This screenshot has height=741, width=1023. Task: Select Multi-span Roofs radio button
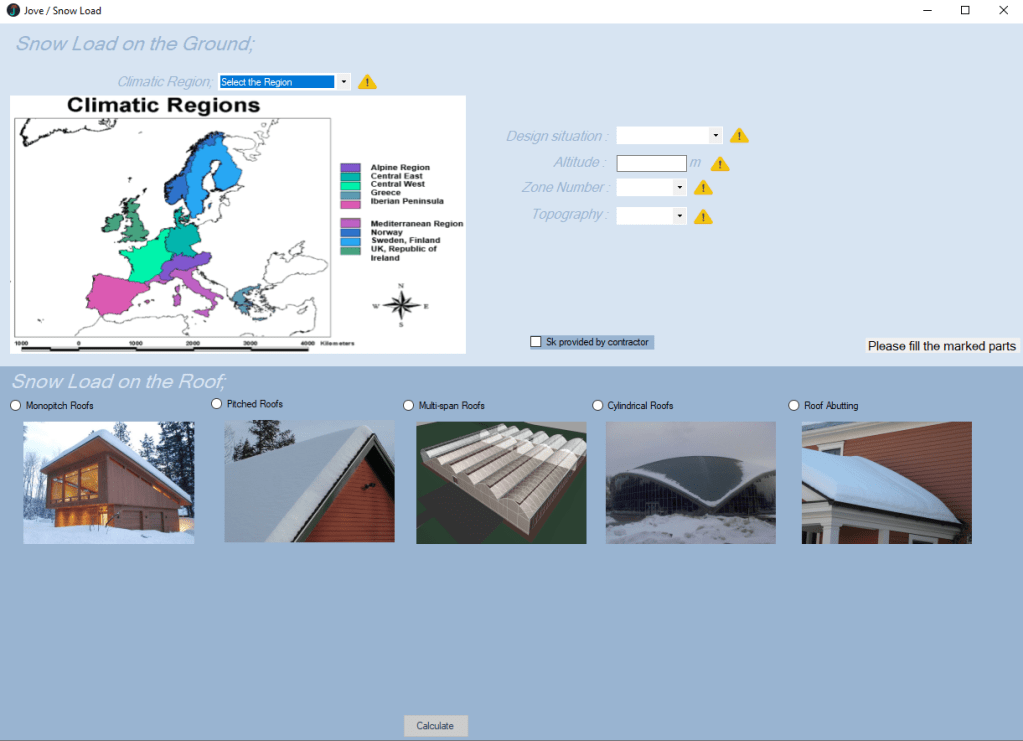click(x=408, y=406)
